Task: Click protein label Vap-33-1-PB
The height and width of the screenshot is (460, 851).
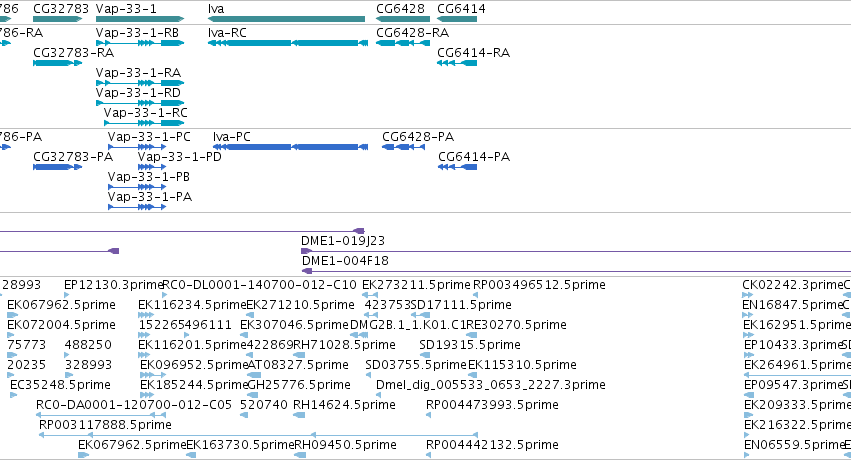Action: point(149,177)
